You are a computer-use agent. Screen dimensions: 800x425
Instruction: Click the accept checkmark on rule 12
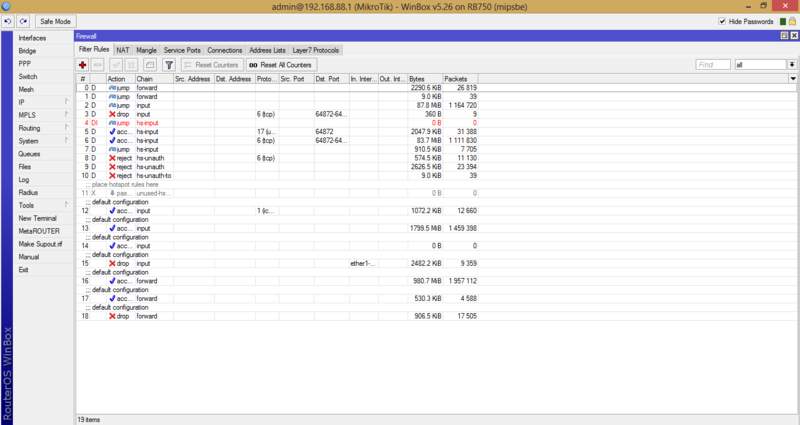click(x=112, y=211)
